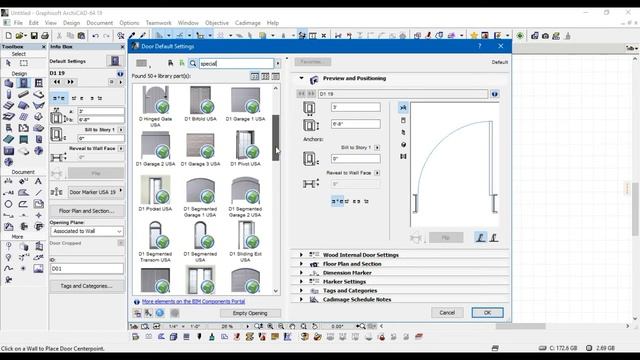Click the BIM Components globe icon

pos(160,313)
